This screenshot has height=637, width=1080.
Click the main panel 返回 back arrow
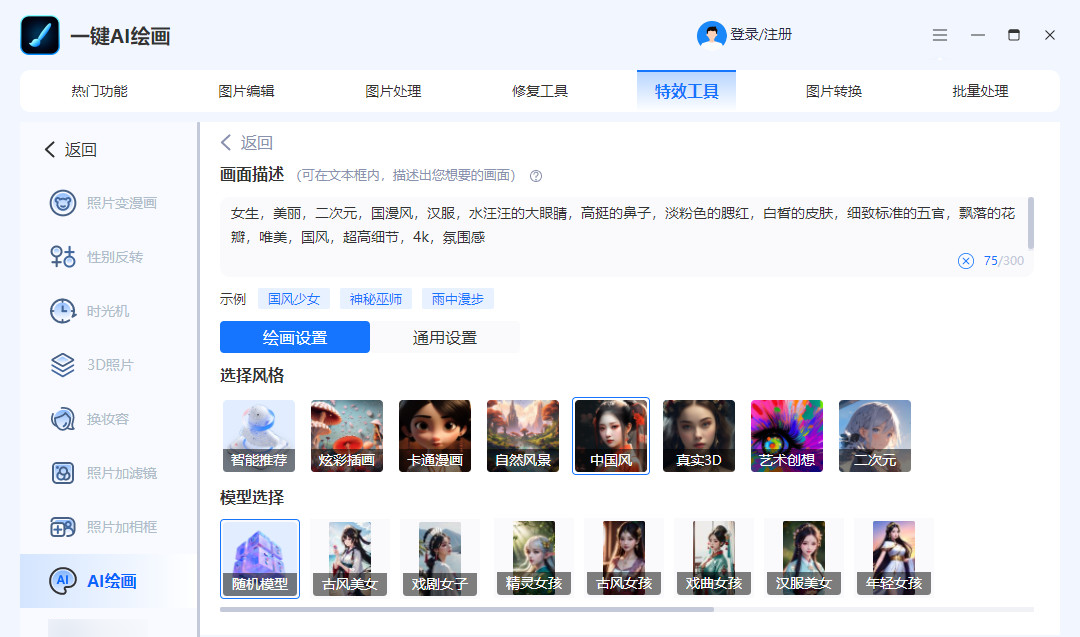(226, 143)
